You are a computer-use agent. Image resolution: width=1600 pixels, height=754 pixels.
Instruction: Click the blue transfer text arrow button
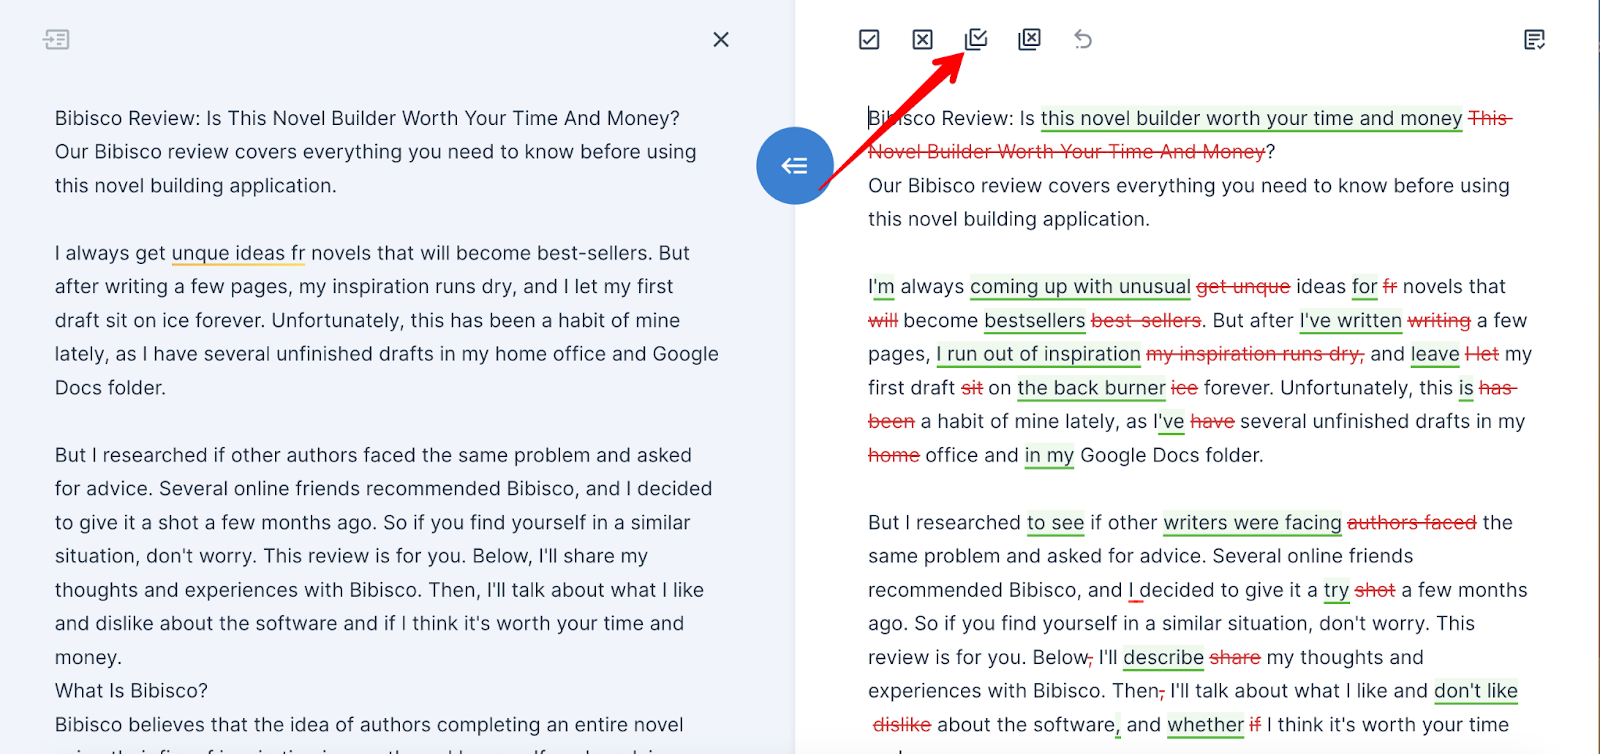795,166
